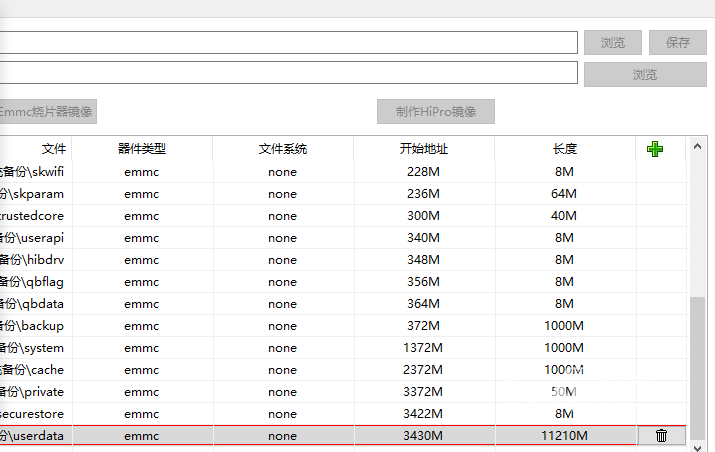The image size is (715, 452).
Task: Focus the lower file path input field
Action: click(x=289, y=73)
